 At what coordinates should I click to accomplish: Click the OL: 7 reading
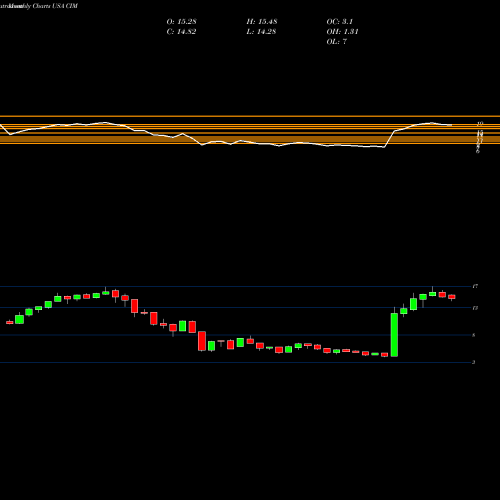pyautogui.click(x=337, y=42)
